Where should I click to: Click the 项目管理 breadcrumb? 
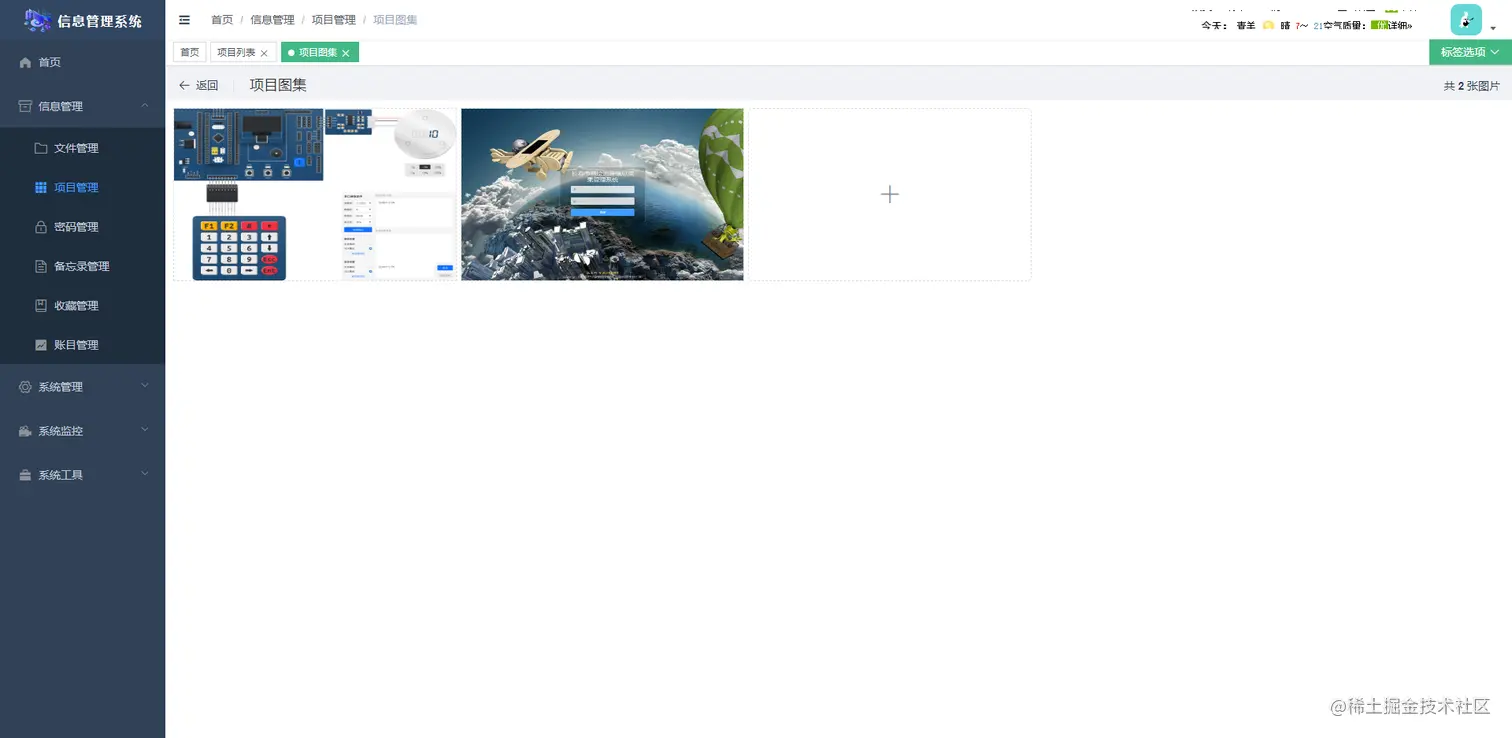(x=334, y=20)
